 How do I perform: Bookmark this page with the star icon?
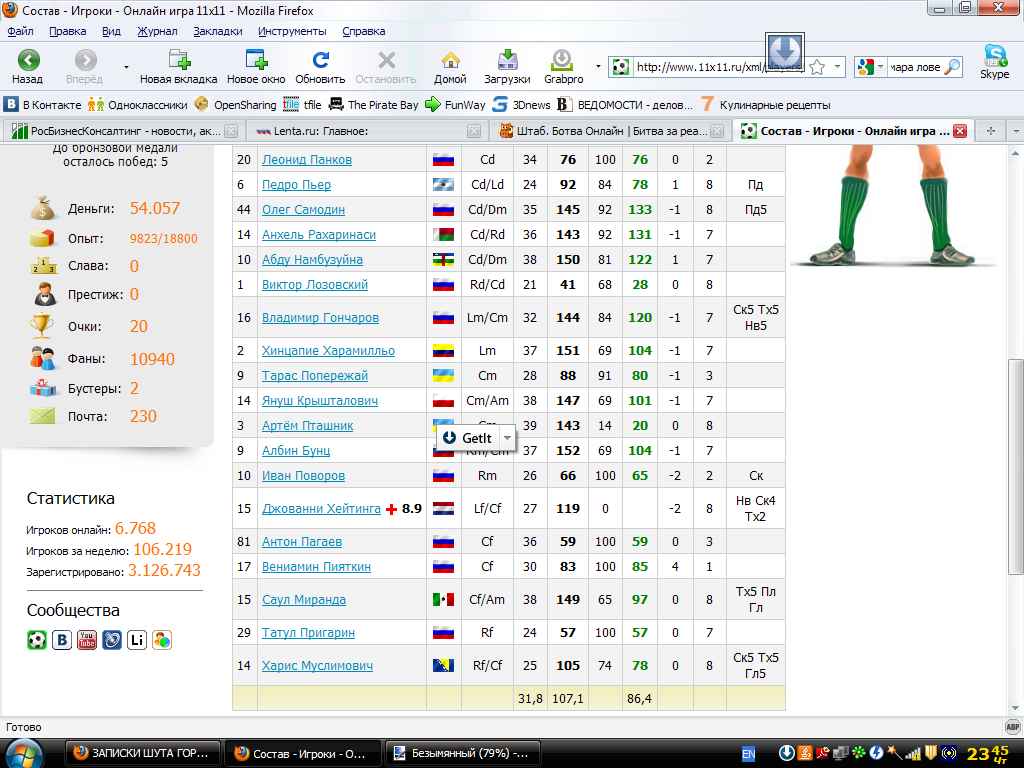coord(816,68)
